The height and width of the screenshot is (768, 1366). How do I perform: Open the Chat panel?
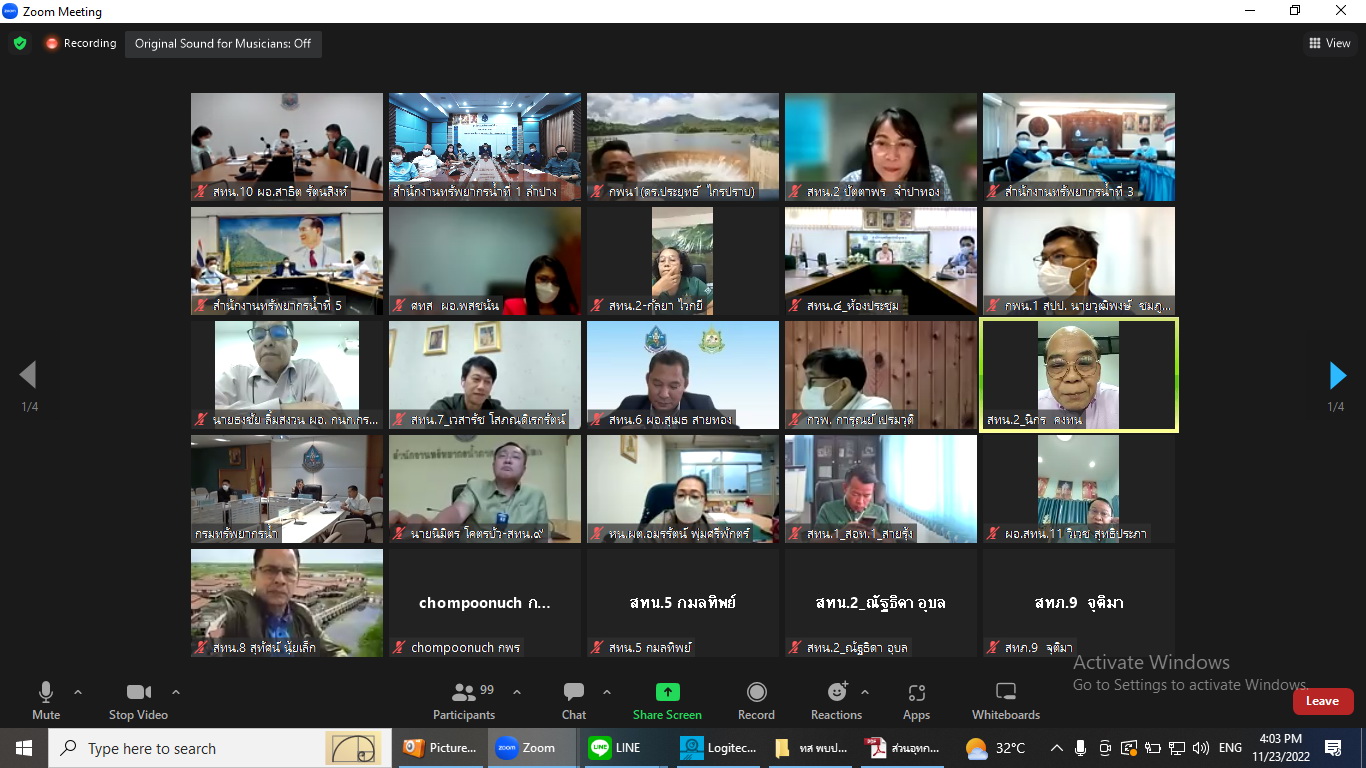coord(574,700)
